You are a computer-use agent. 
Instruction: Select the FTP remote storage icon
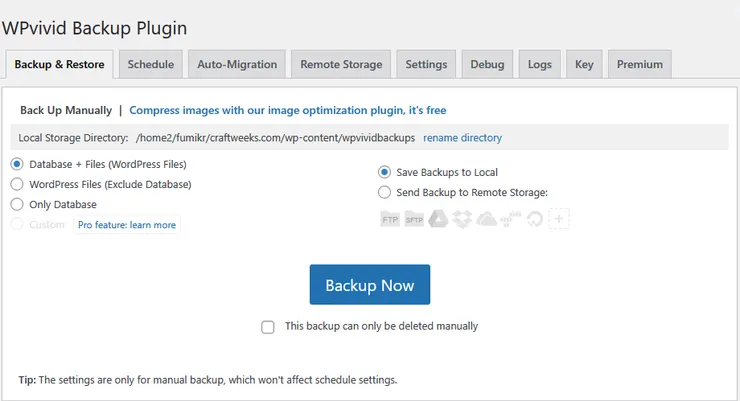(390, 219)
